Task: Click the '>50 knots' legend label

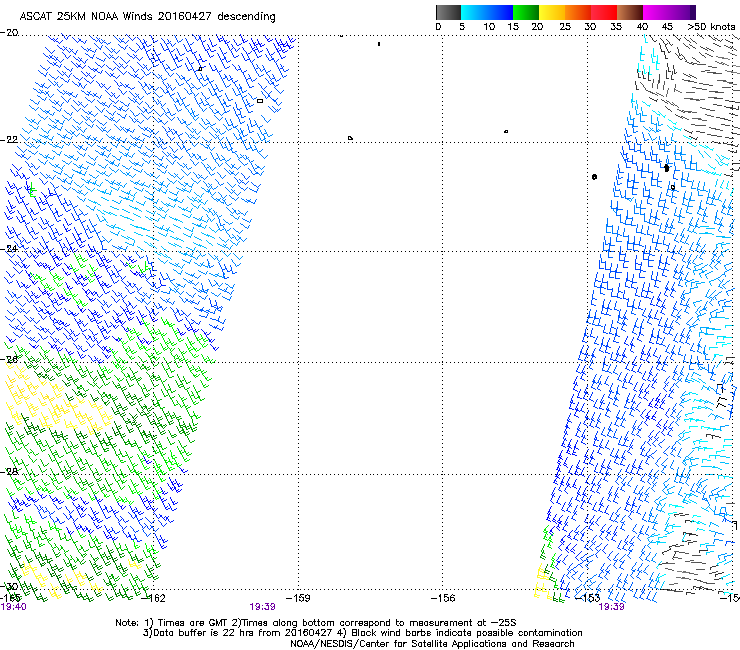Action: pyautogui.click(x=711, y=27)
